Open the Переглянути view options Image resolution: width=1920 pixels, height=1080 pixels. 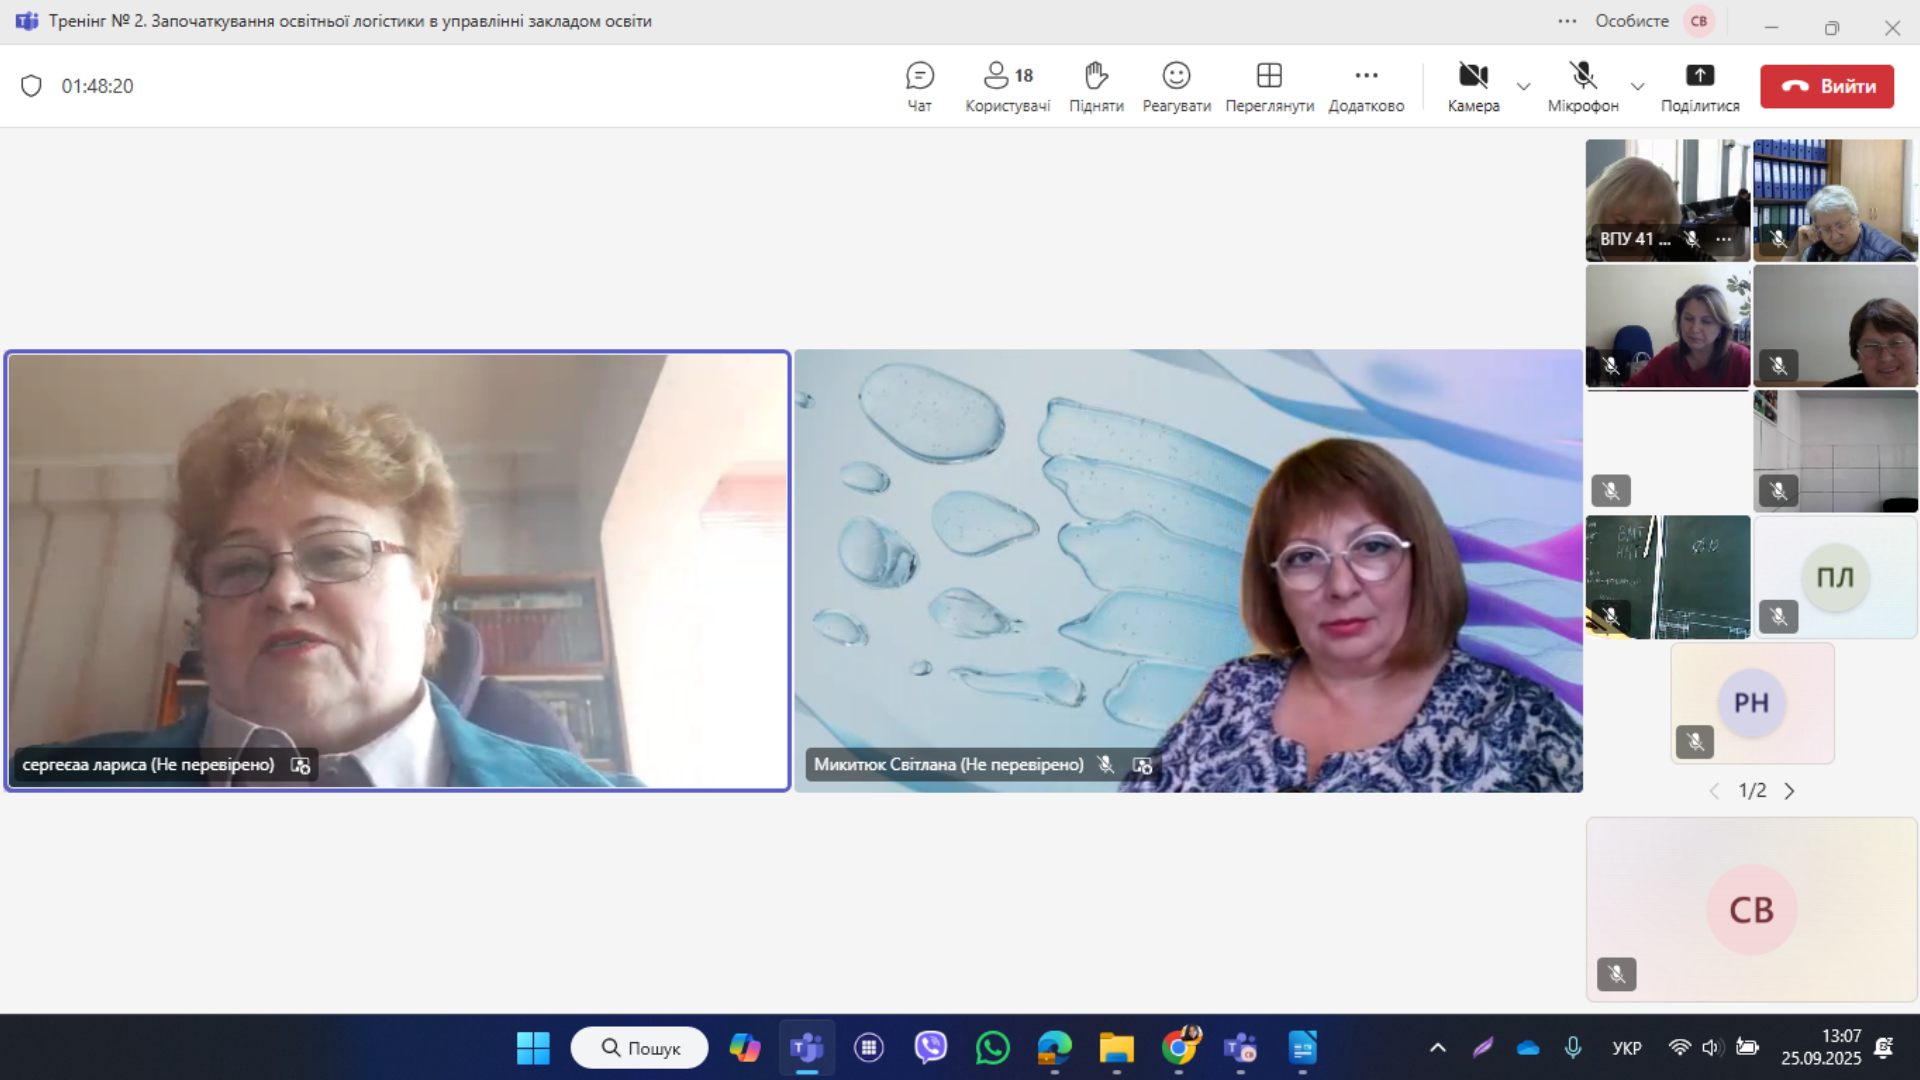(1269, 86)
